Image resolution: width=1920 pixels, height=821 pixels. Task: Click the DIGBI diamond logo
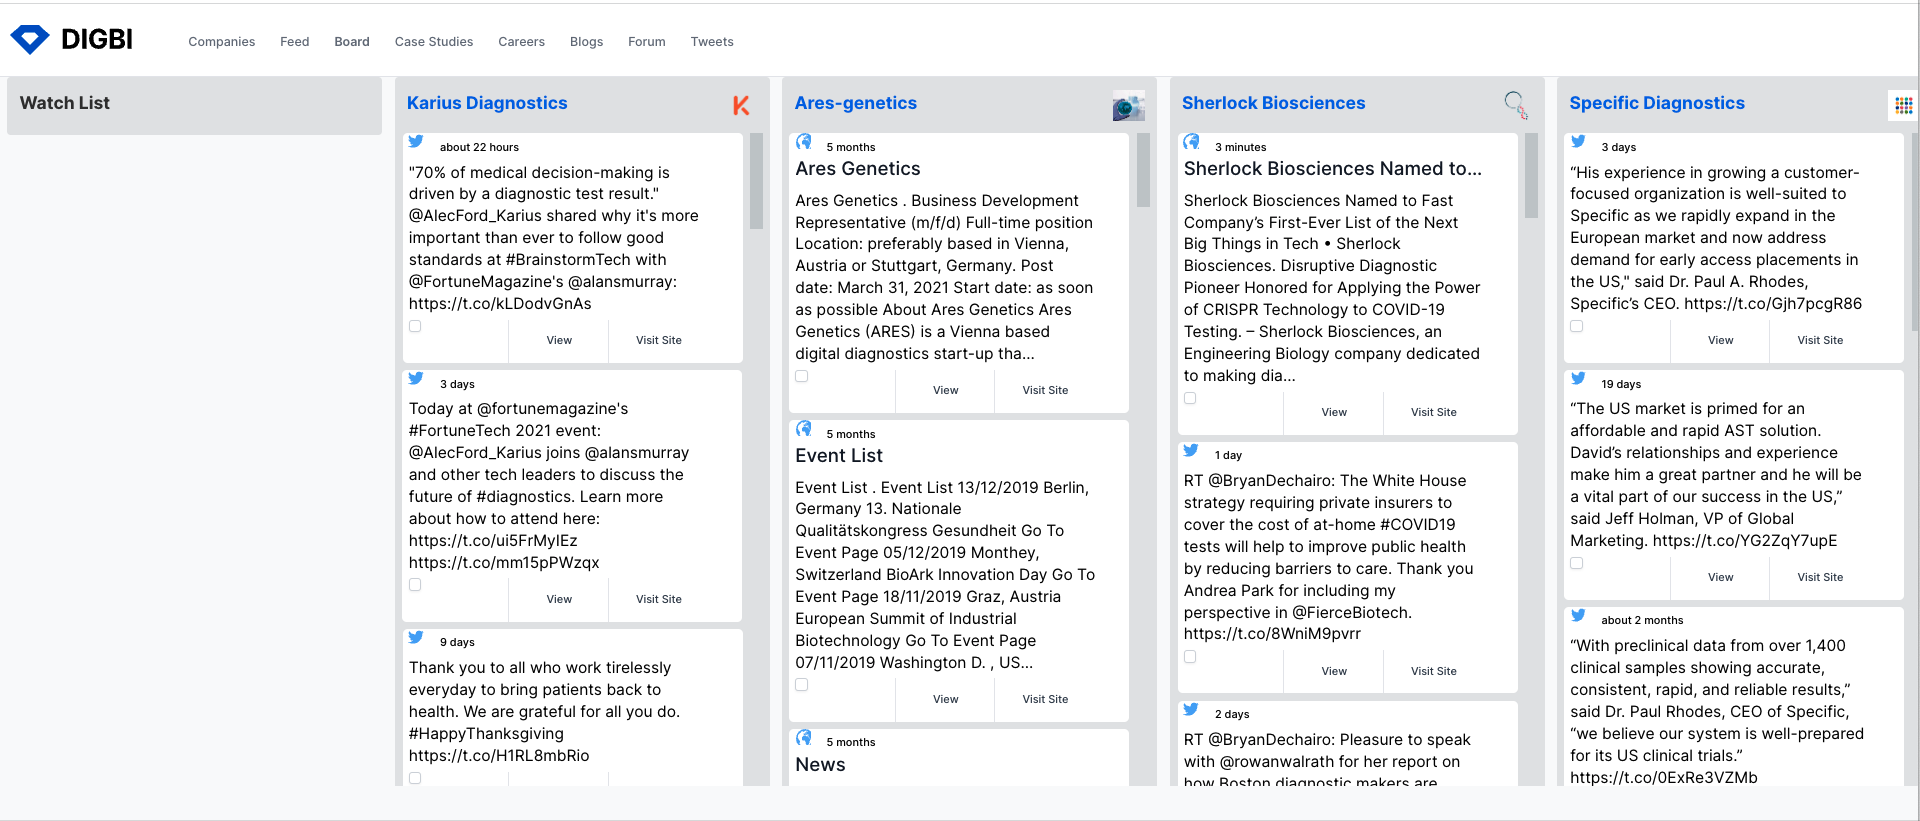pos(30,39)
